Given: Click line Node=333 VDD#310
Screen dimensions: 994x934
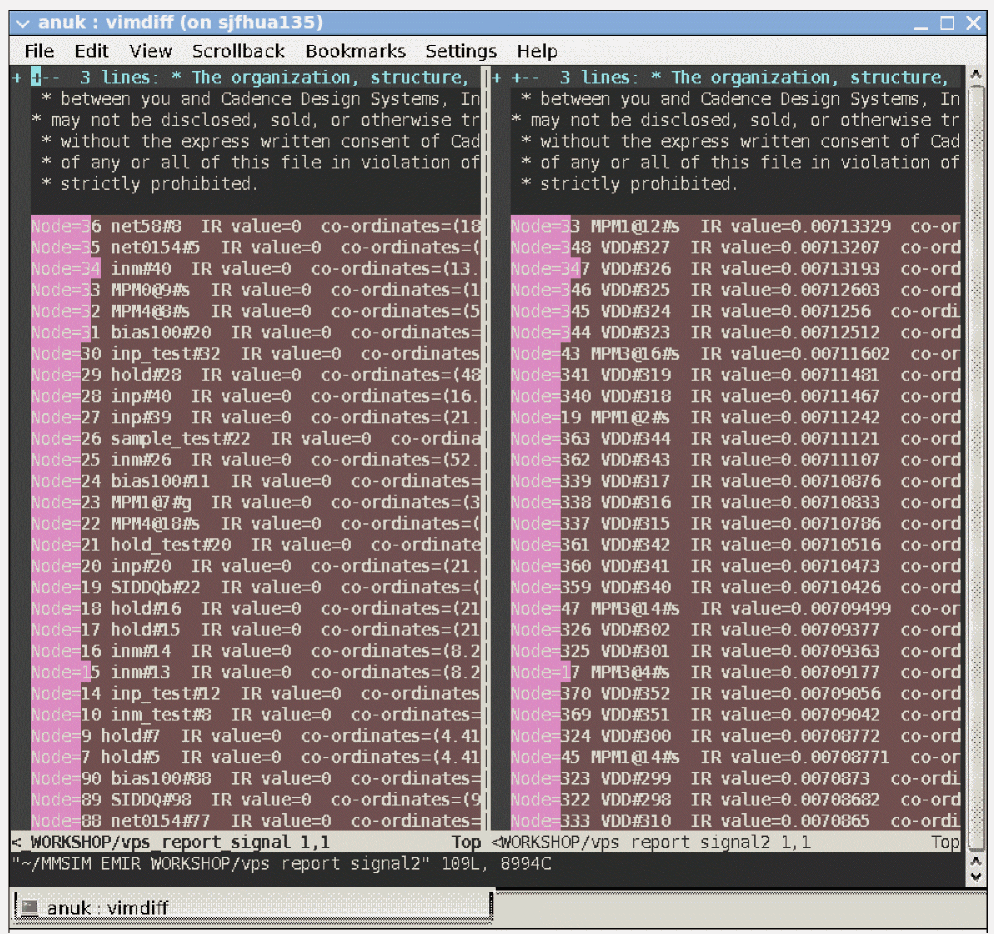Looking at the screenshot, I should (736, 821).
